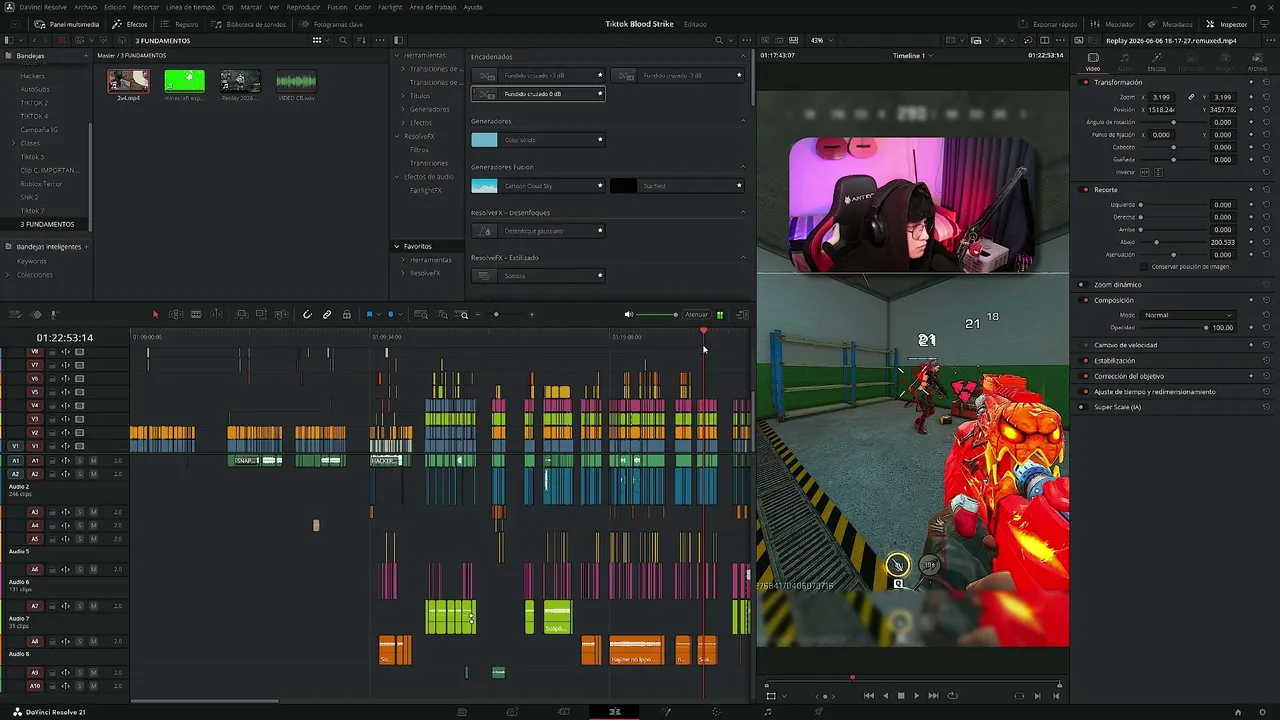Toggle the Recorte enable switch

point(1085,189)
